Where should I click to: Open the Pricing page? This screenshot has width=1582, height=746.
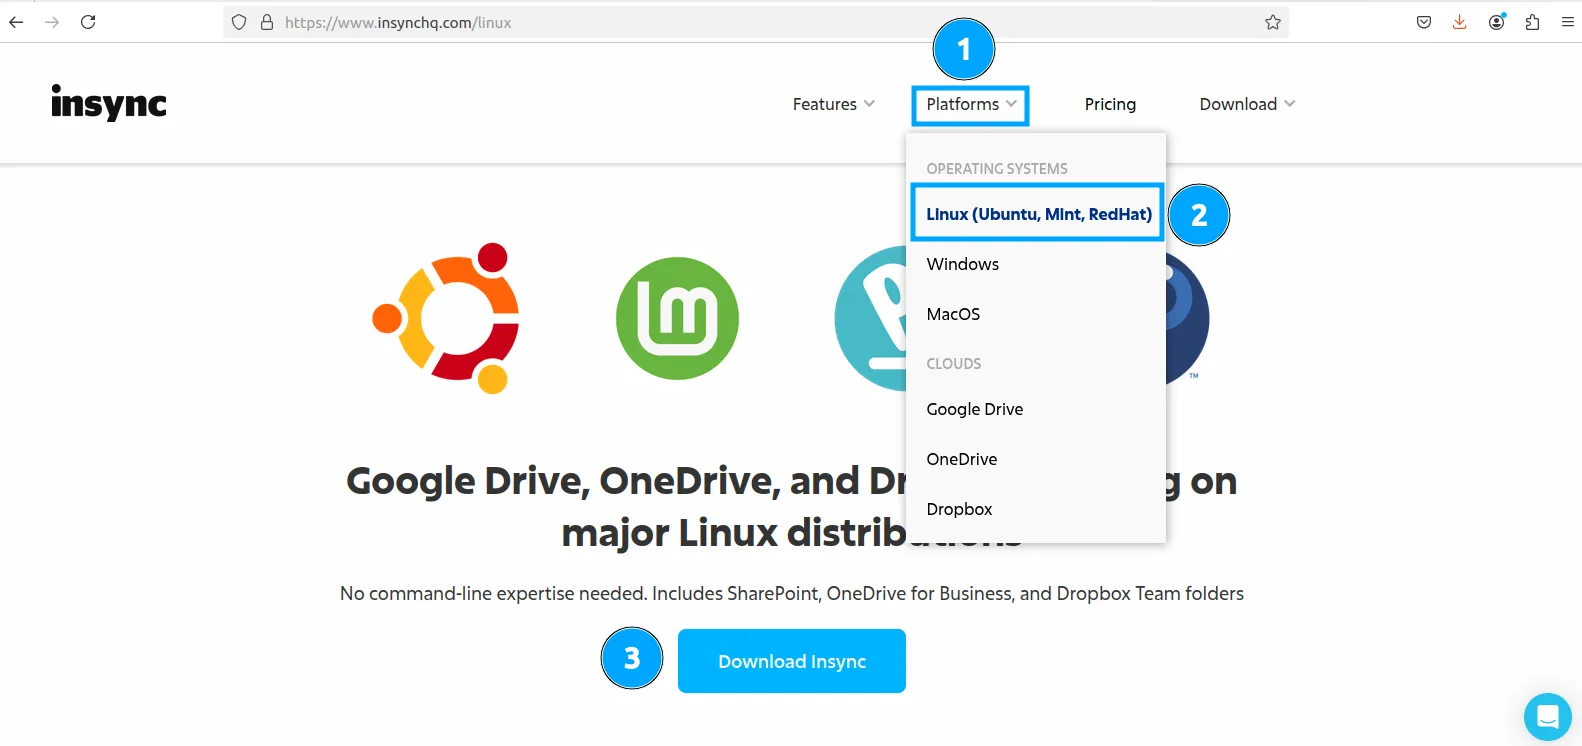click(1110, 104)
